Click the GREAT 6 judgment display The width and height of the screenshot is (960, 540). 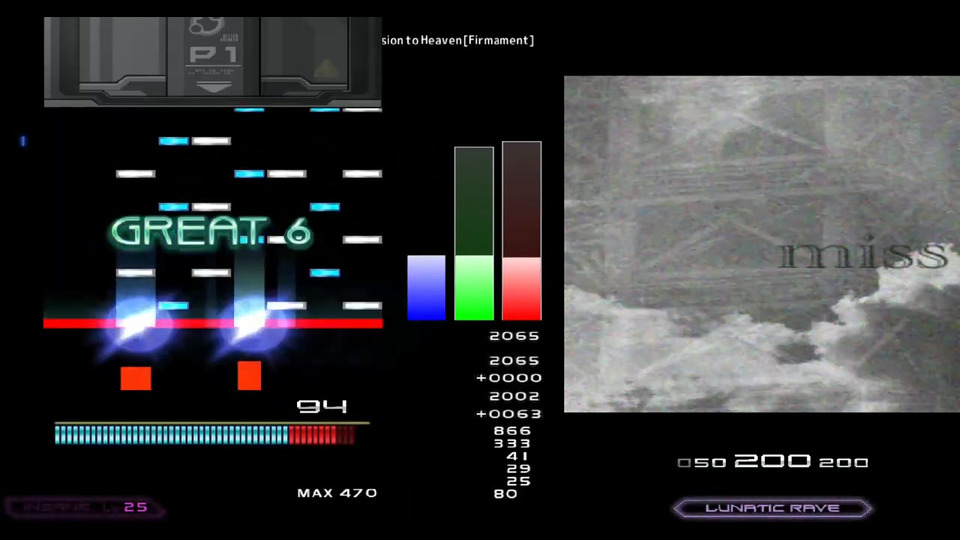[x=211, y=232]
